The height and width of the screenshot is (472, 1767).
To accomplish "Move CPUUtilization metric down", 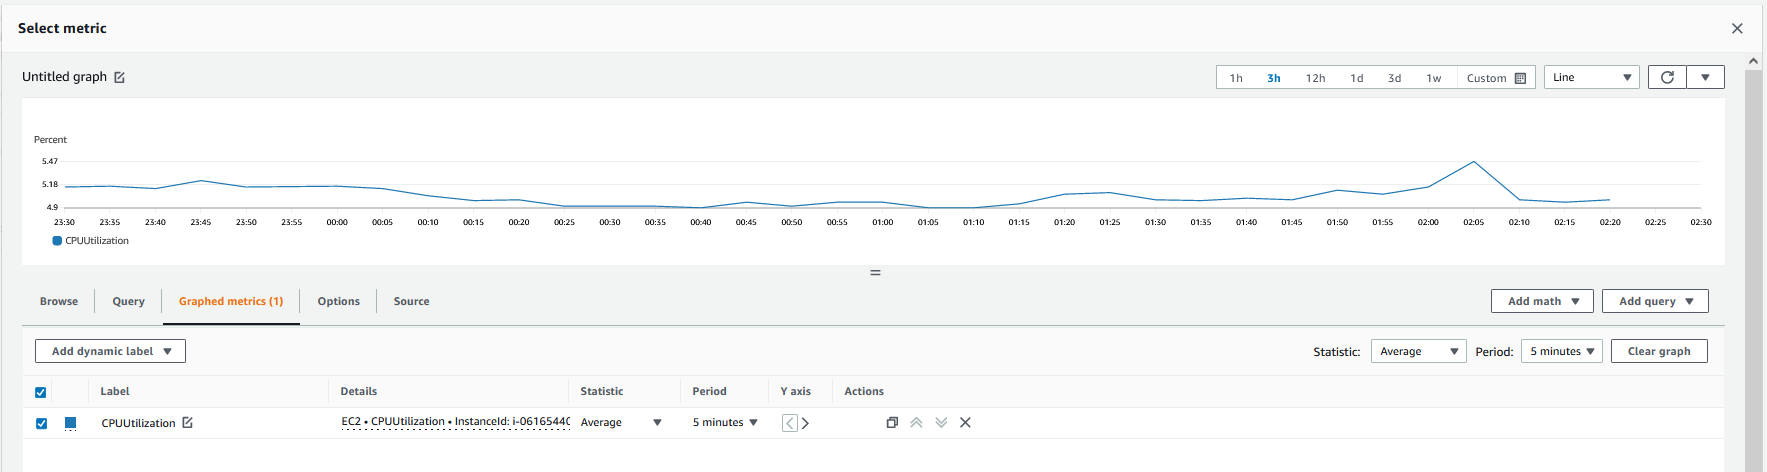I will click(941, 423).
